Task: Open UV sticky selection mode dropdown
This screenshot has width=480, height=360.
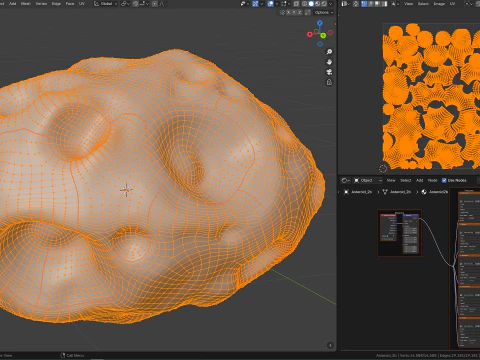Action: click(395, 4)
